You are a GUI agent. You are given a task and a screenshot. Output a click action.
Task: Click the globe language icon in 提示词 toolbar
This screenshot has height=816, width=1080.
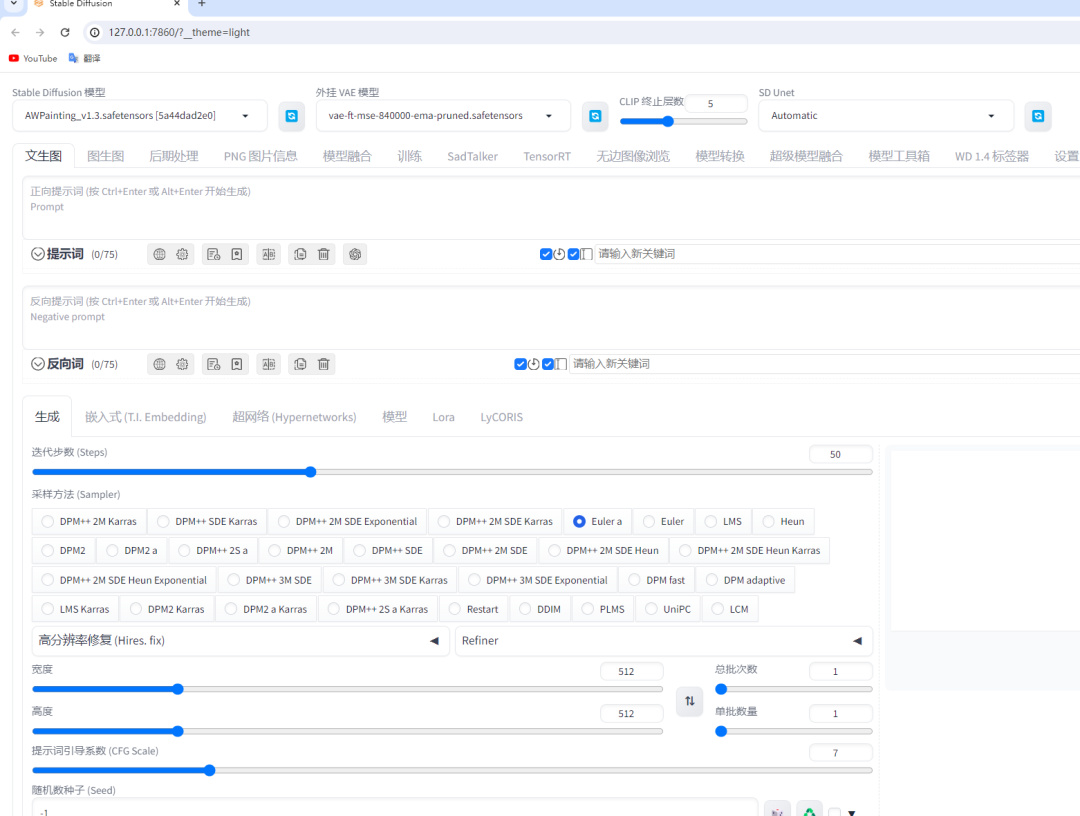(159, 254)
